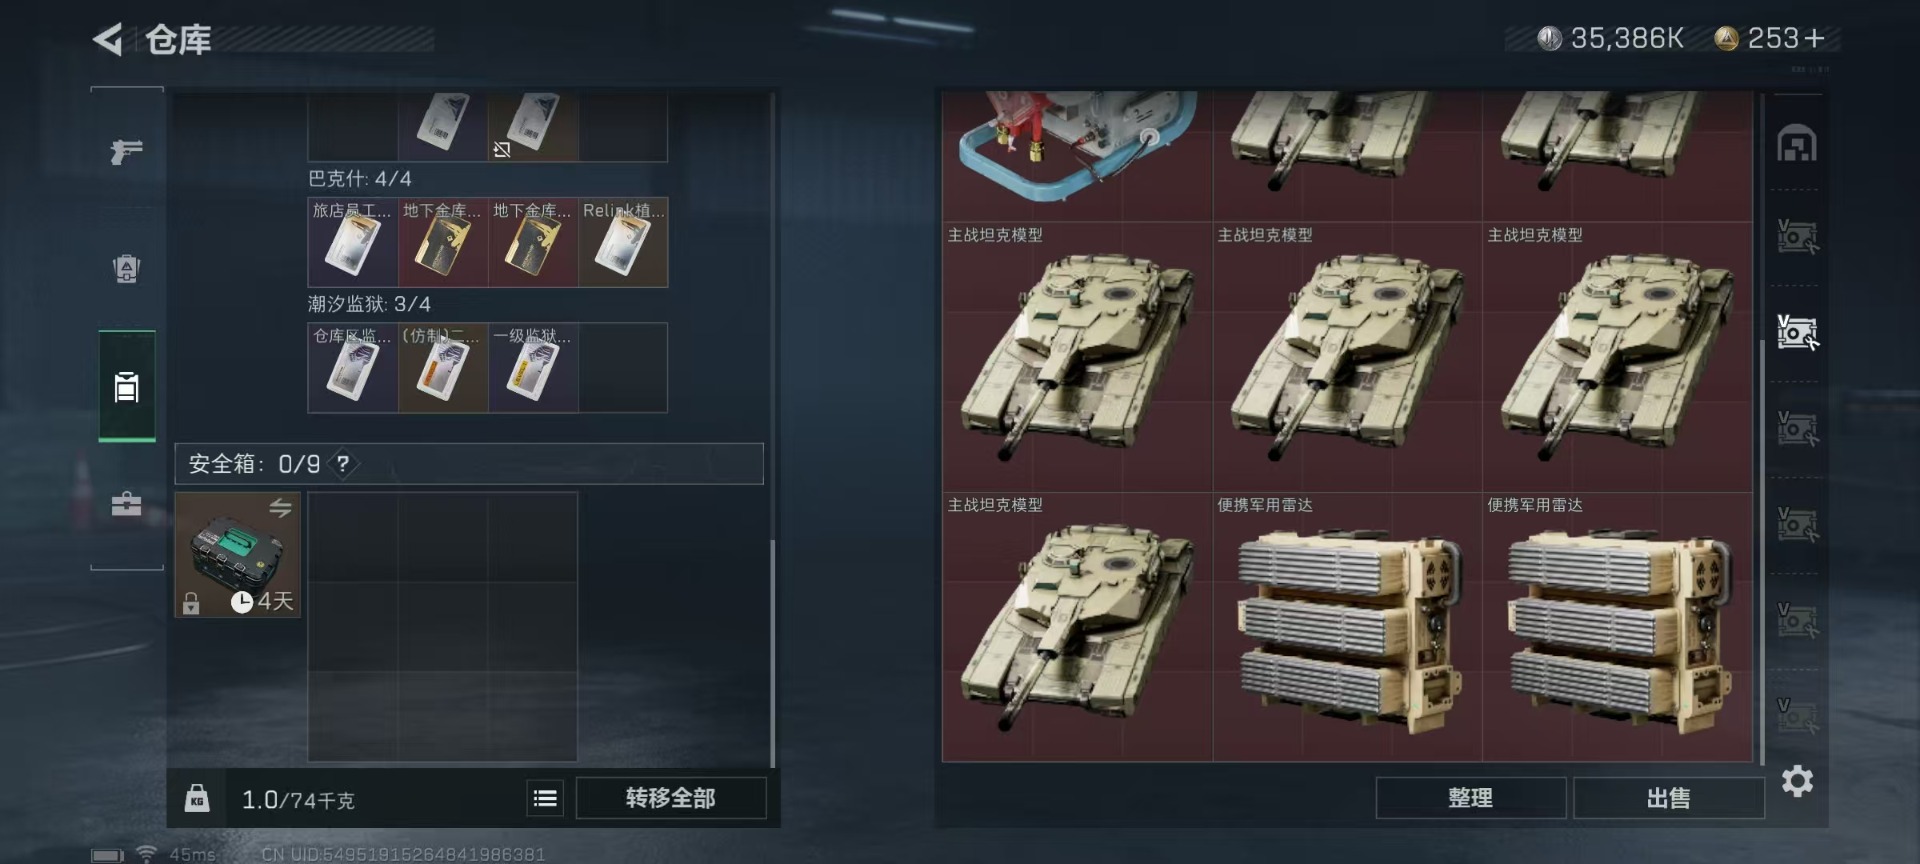Click the 整理 sort button
Viewport: 1920px width, 864px height.
coord(1470,798)
